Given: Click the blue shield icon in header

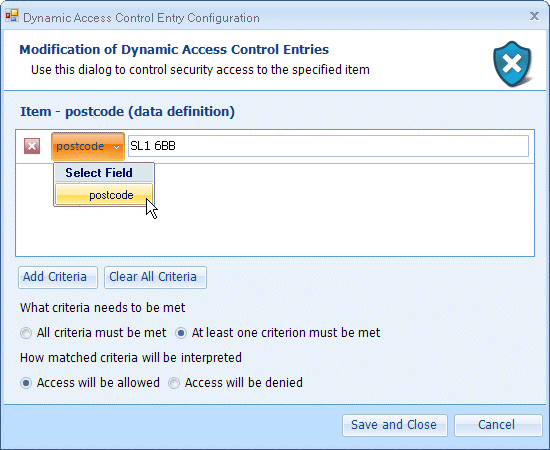Looking at the screenshot, I should coord(512,63).
